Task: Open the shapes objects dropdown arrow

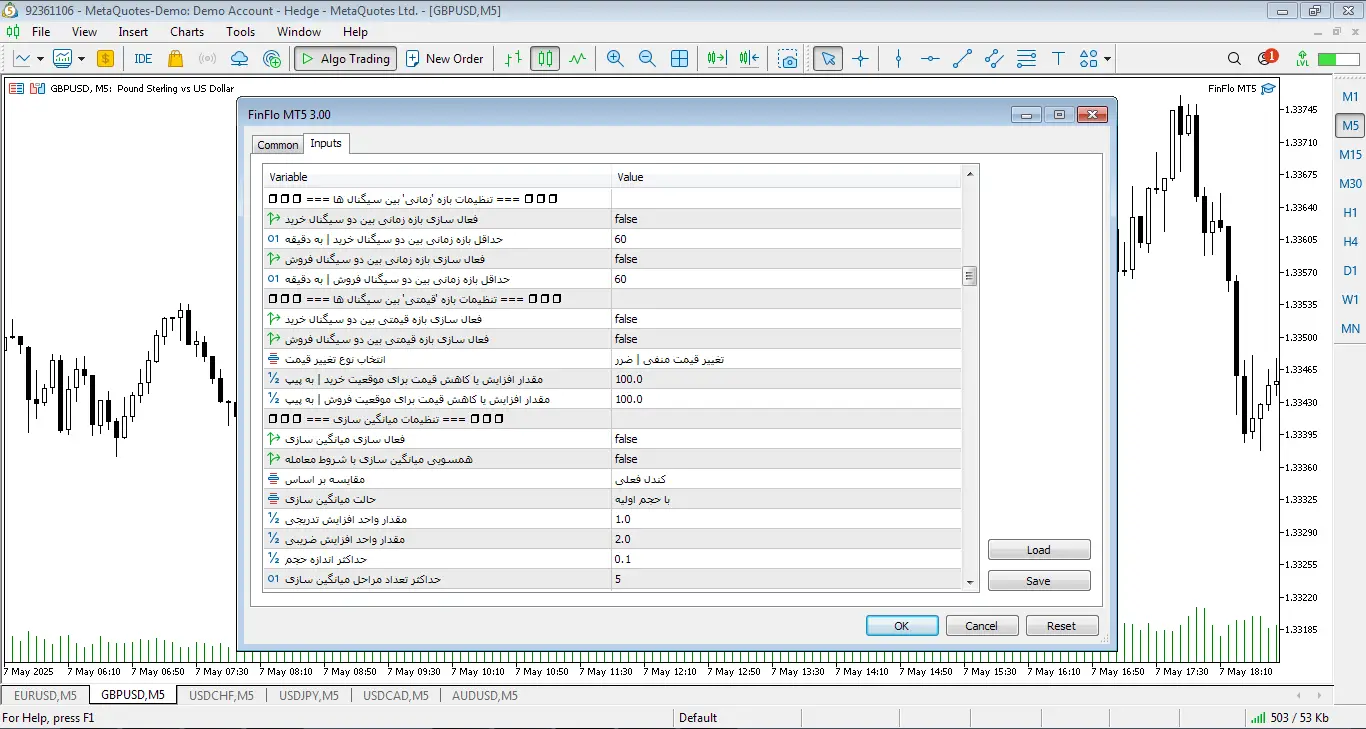Action: tap(1108, 59)
